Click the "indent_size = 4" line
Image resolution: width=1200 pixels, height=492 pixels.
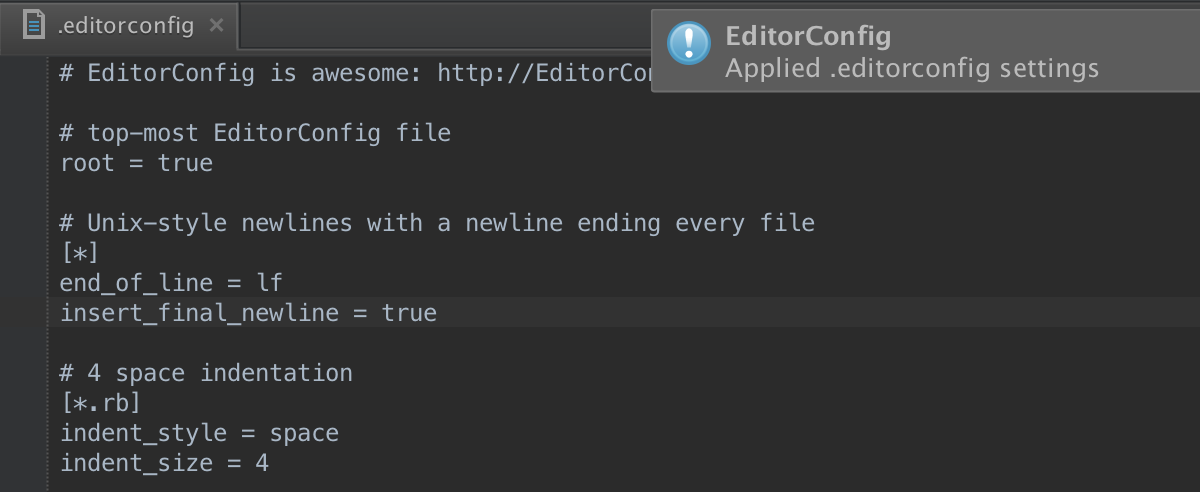[164, 463]
